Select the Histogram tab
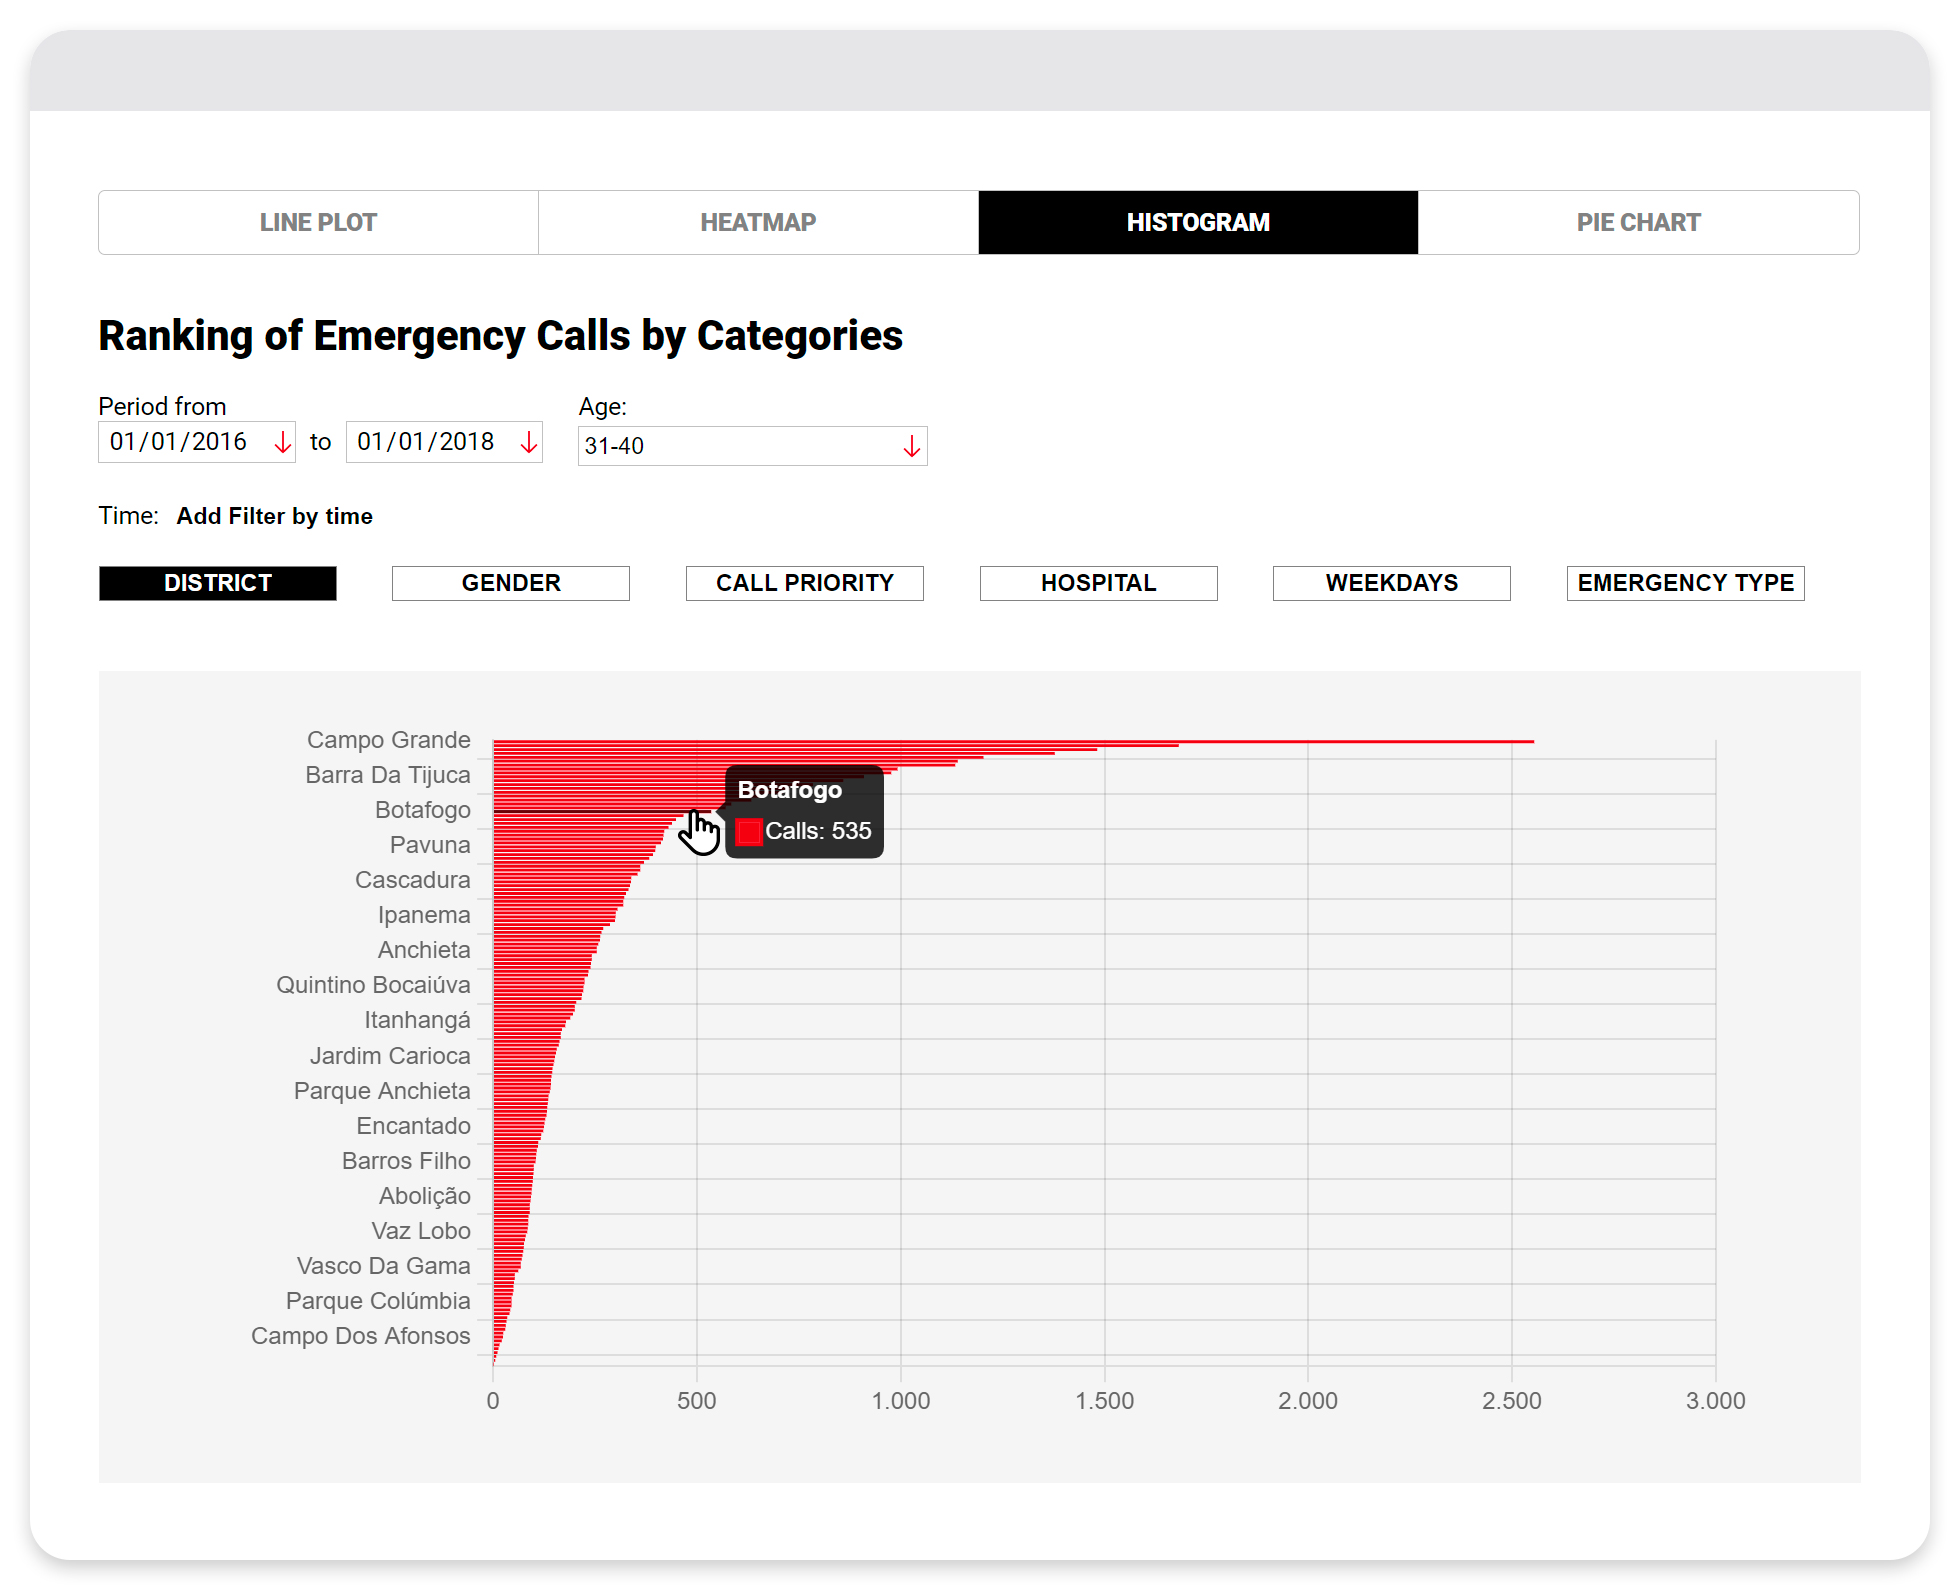 coord(1198,222)
